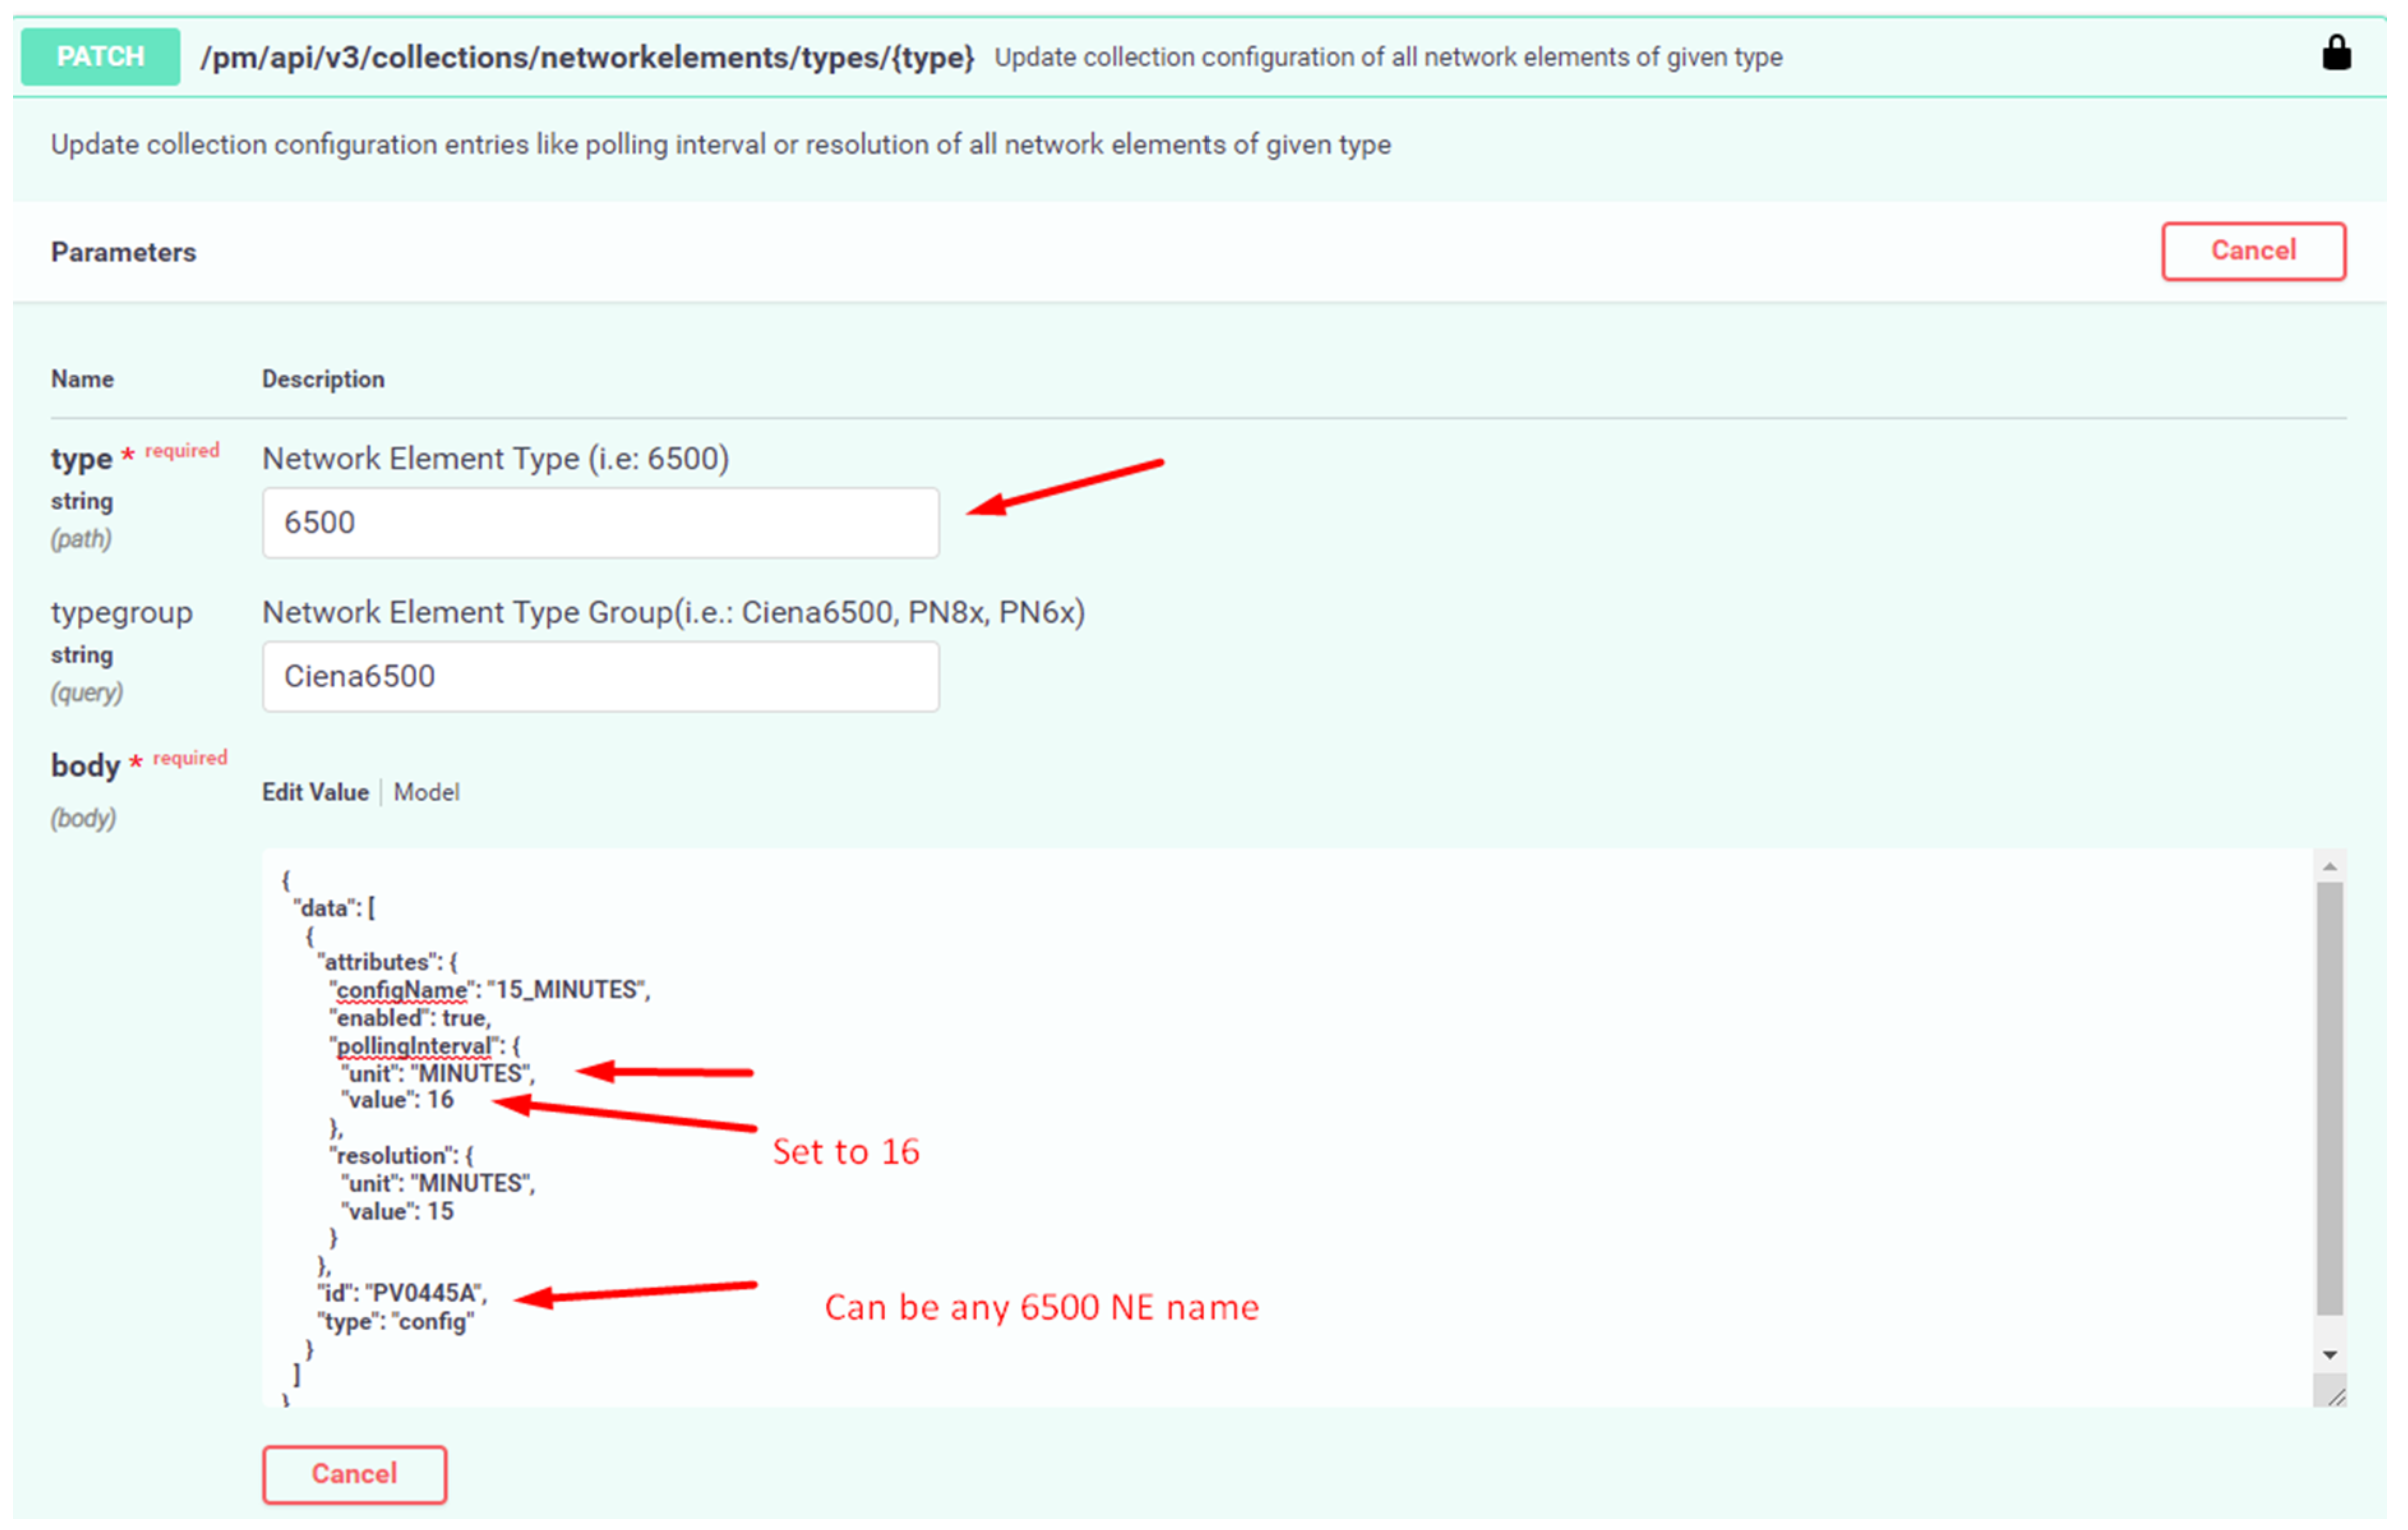
Task: Click the top Cancel button beside Parameters
Action: pyautogui.click(x=2253, y=250)
